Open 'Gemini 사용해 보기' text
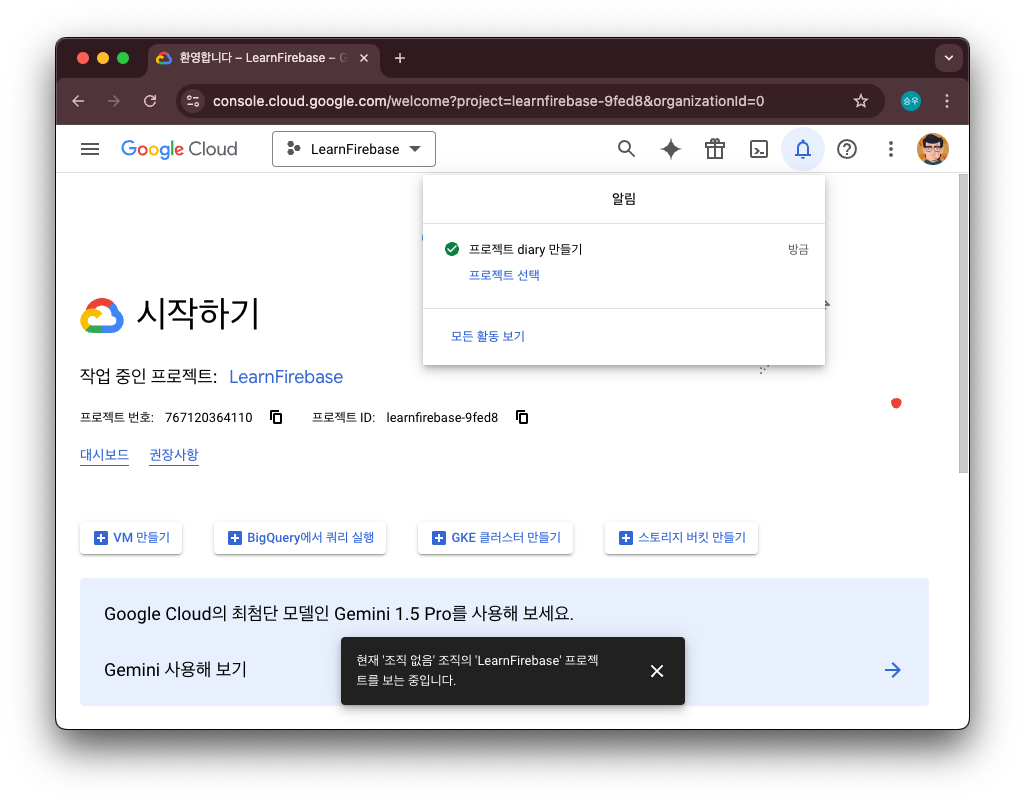Image resolution: width=1025 pixels, height=803 pixels. pyautogui.click(x=175, y=670)
